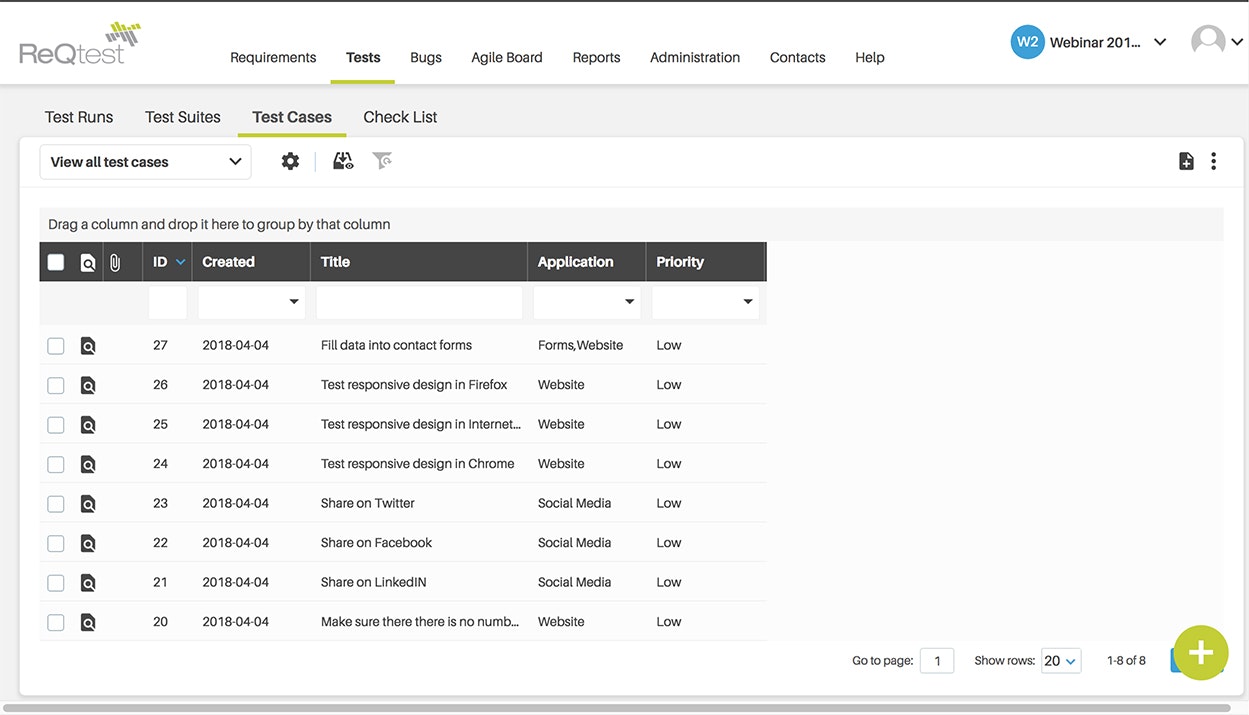The width and height of the screenshot is (1249, 715).
Task: Check the box for test case 21
Action: click(x=56, y=583)
